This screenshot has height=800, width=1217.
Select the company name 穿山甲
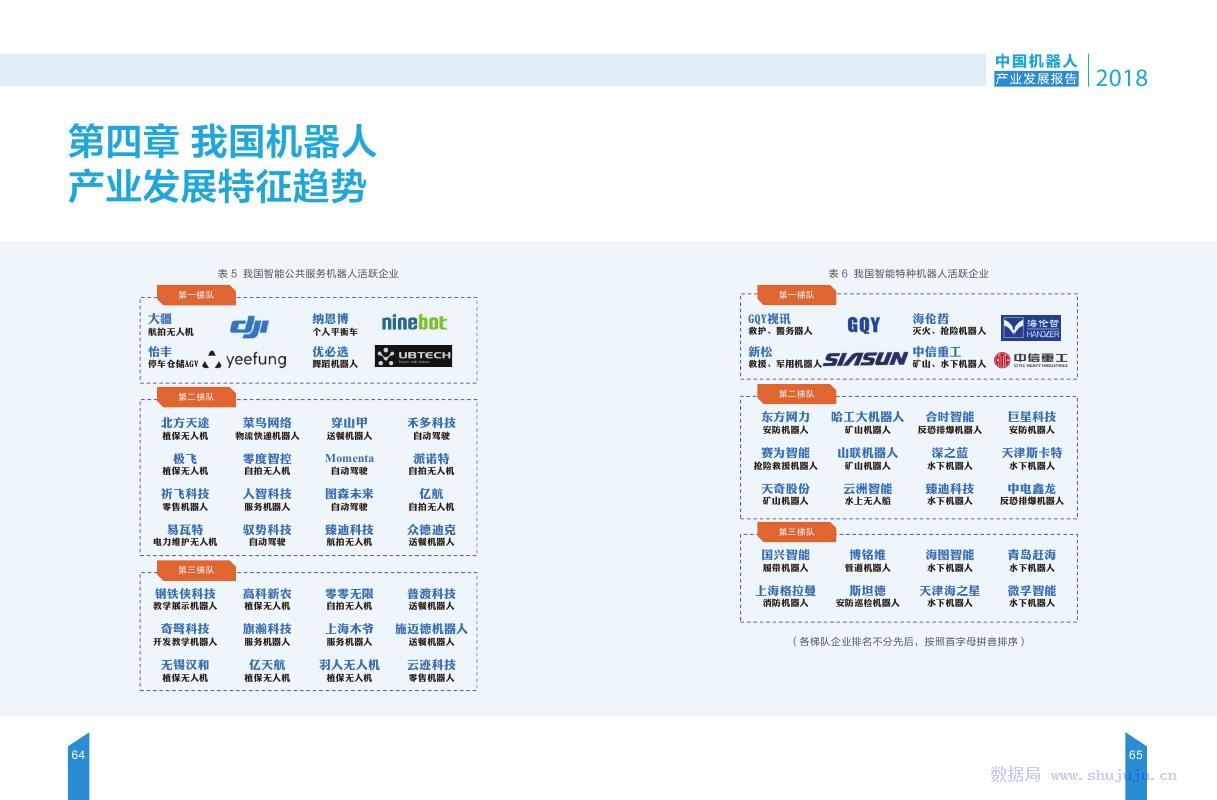pos(349,423)
